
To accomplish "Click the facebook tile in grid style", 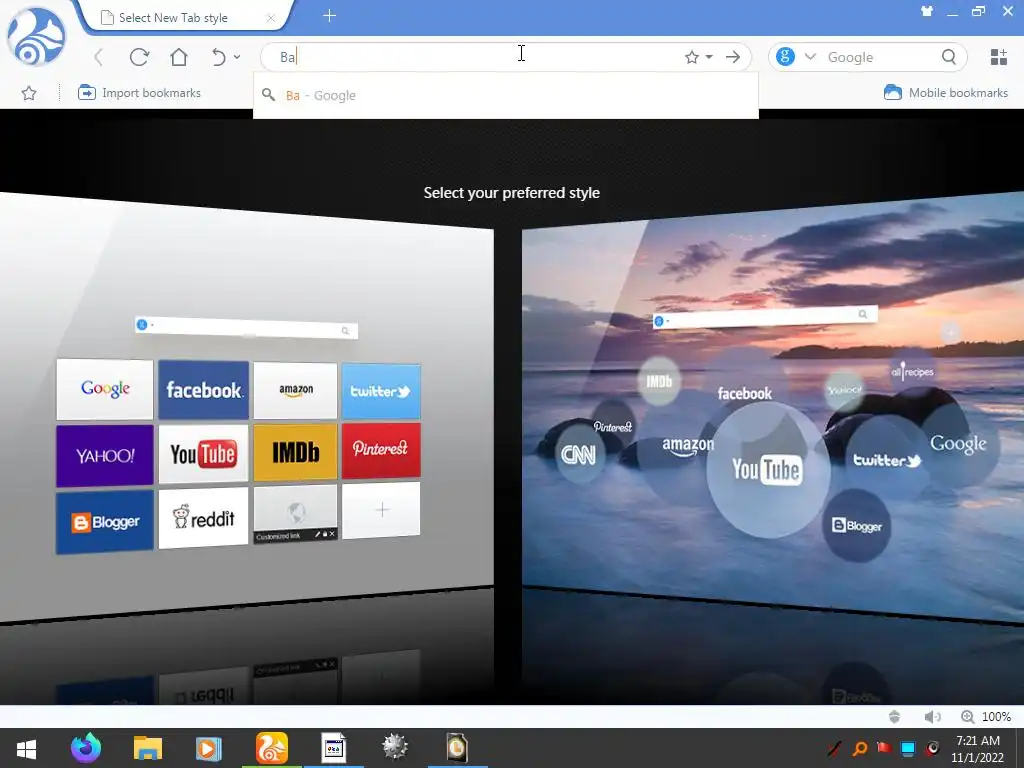I will coord(204,390).
